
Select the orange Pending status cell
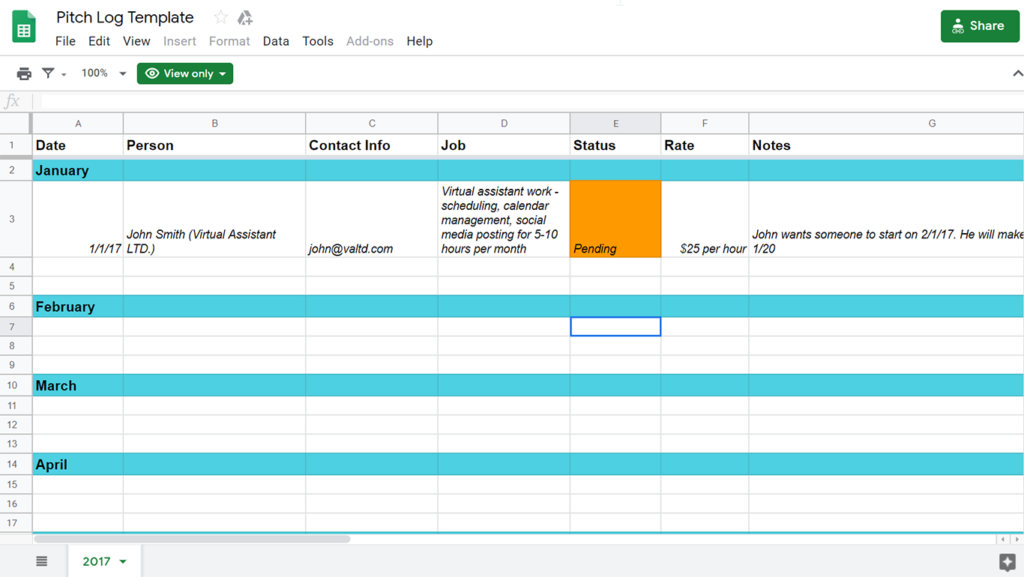615,219
